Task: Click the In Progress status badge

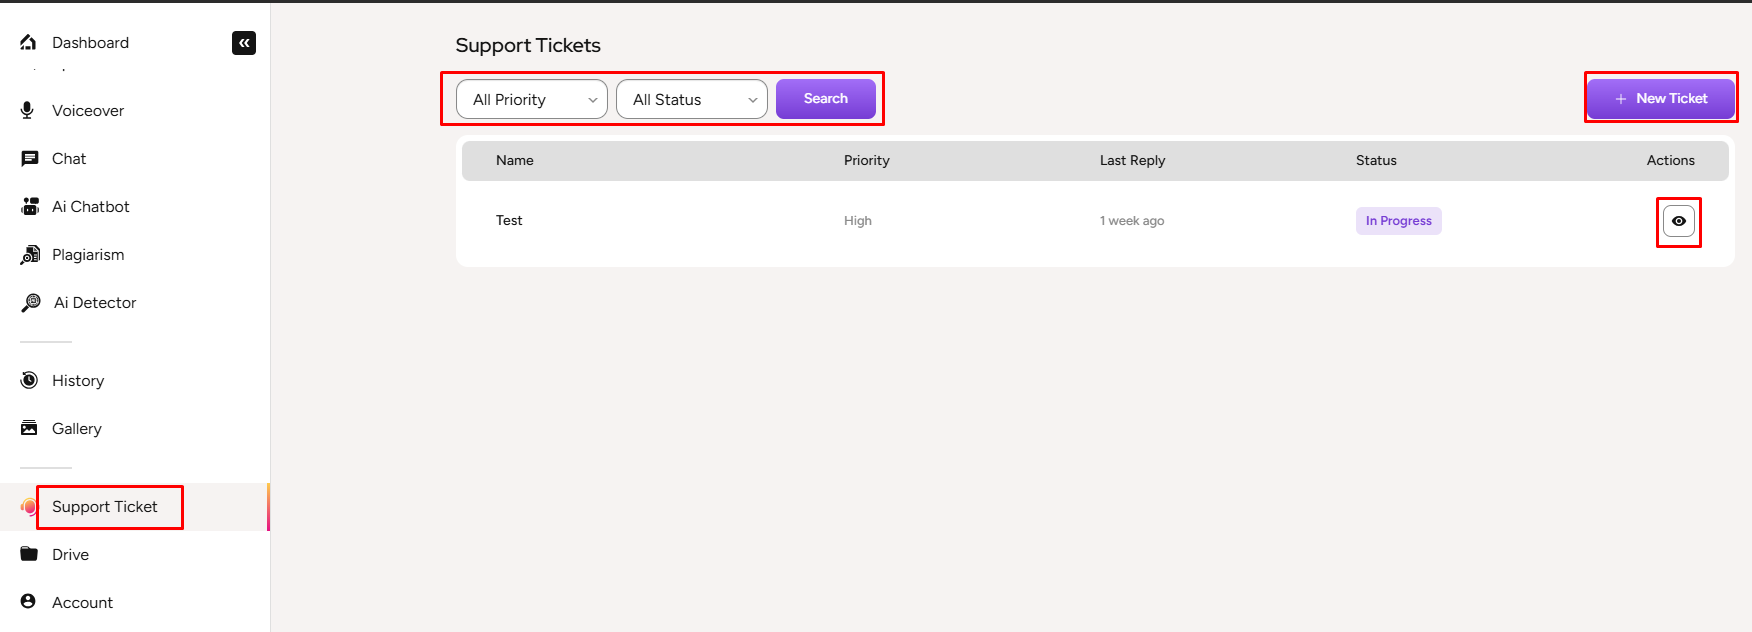Action: tap(1398, 221)
